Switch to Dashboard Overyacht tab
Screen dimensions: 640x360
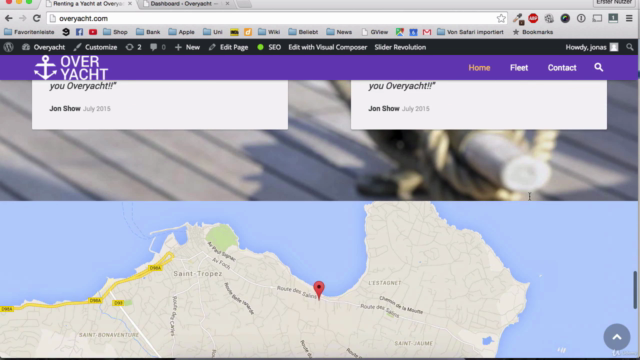(181, 4)
